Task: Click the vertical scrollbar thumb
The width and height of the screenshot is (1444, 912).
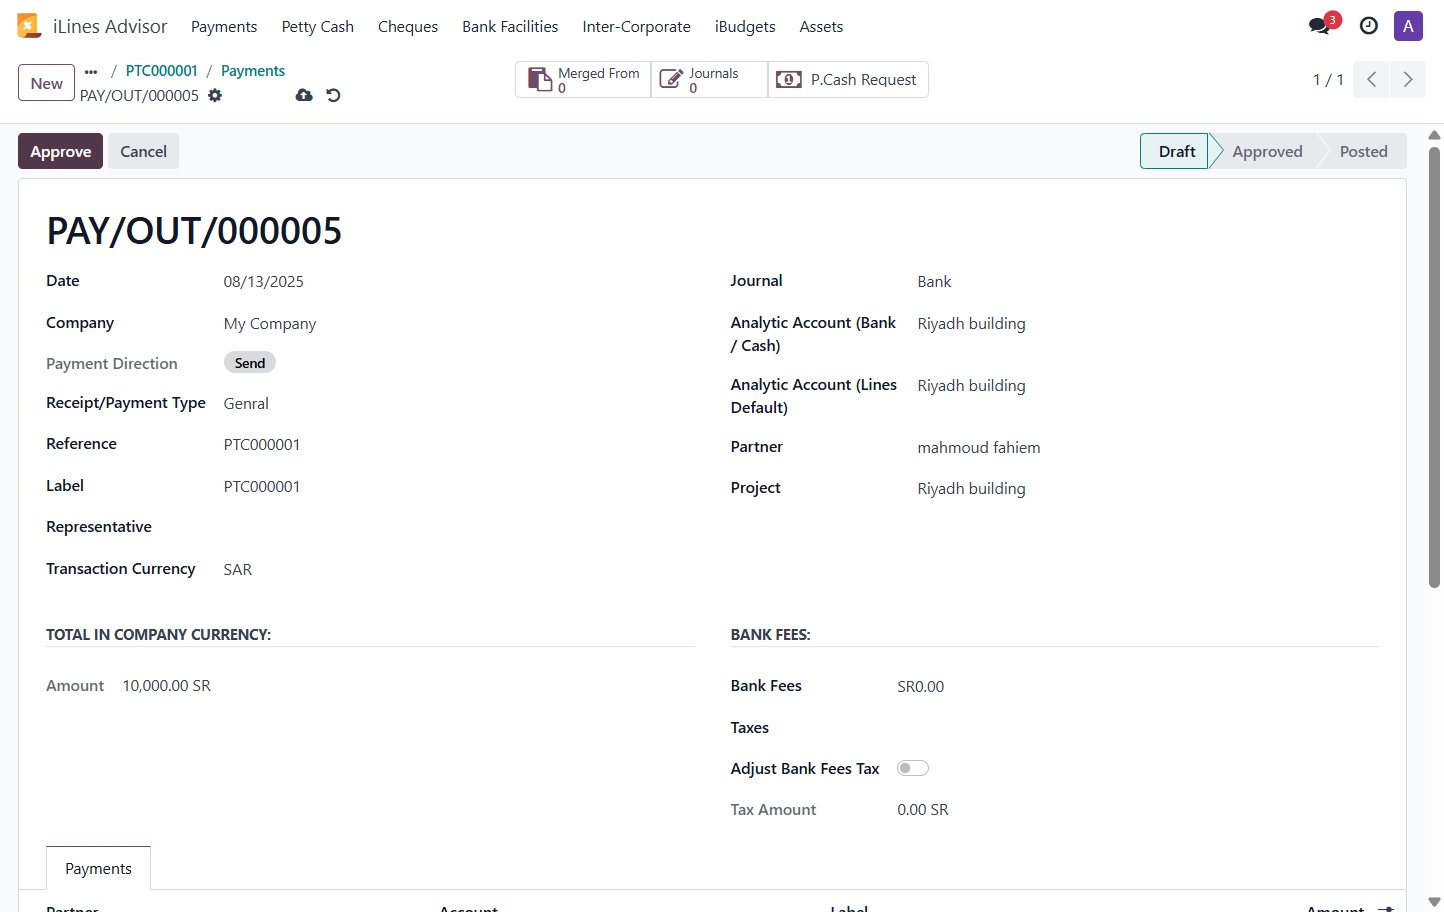Action: pos(1434,367)
